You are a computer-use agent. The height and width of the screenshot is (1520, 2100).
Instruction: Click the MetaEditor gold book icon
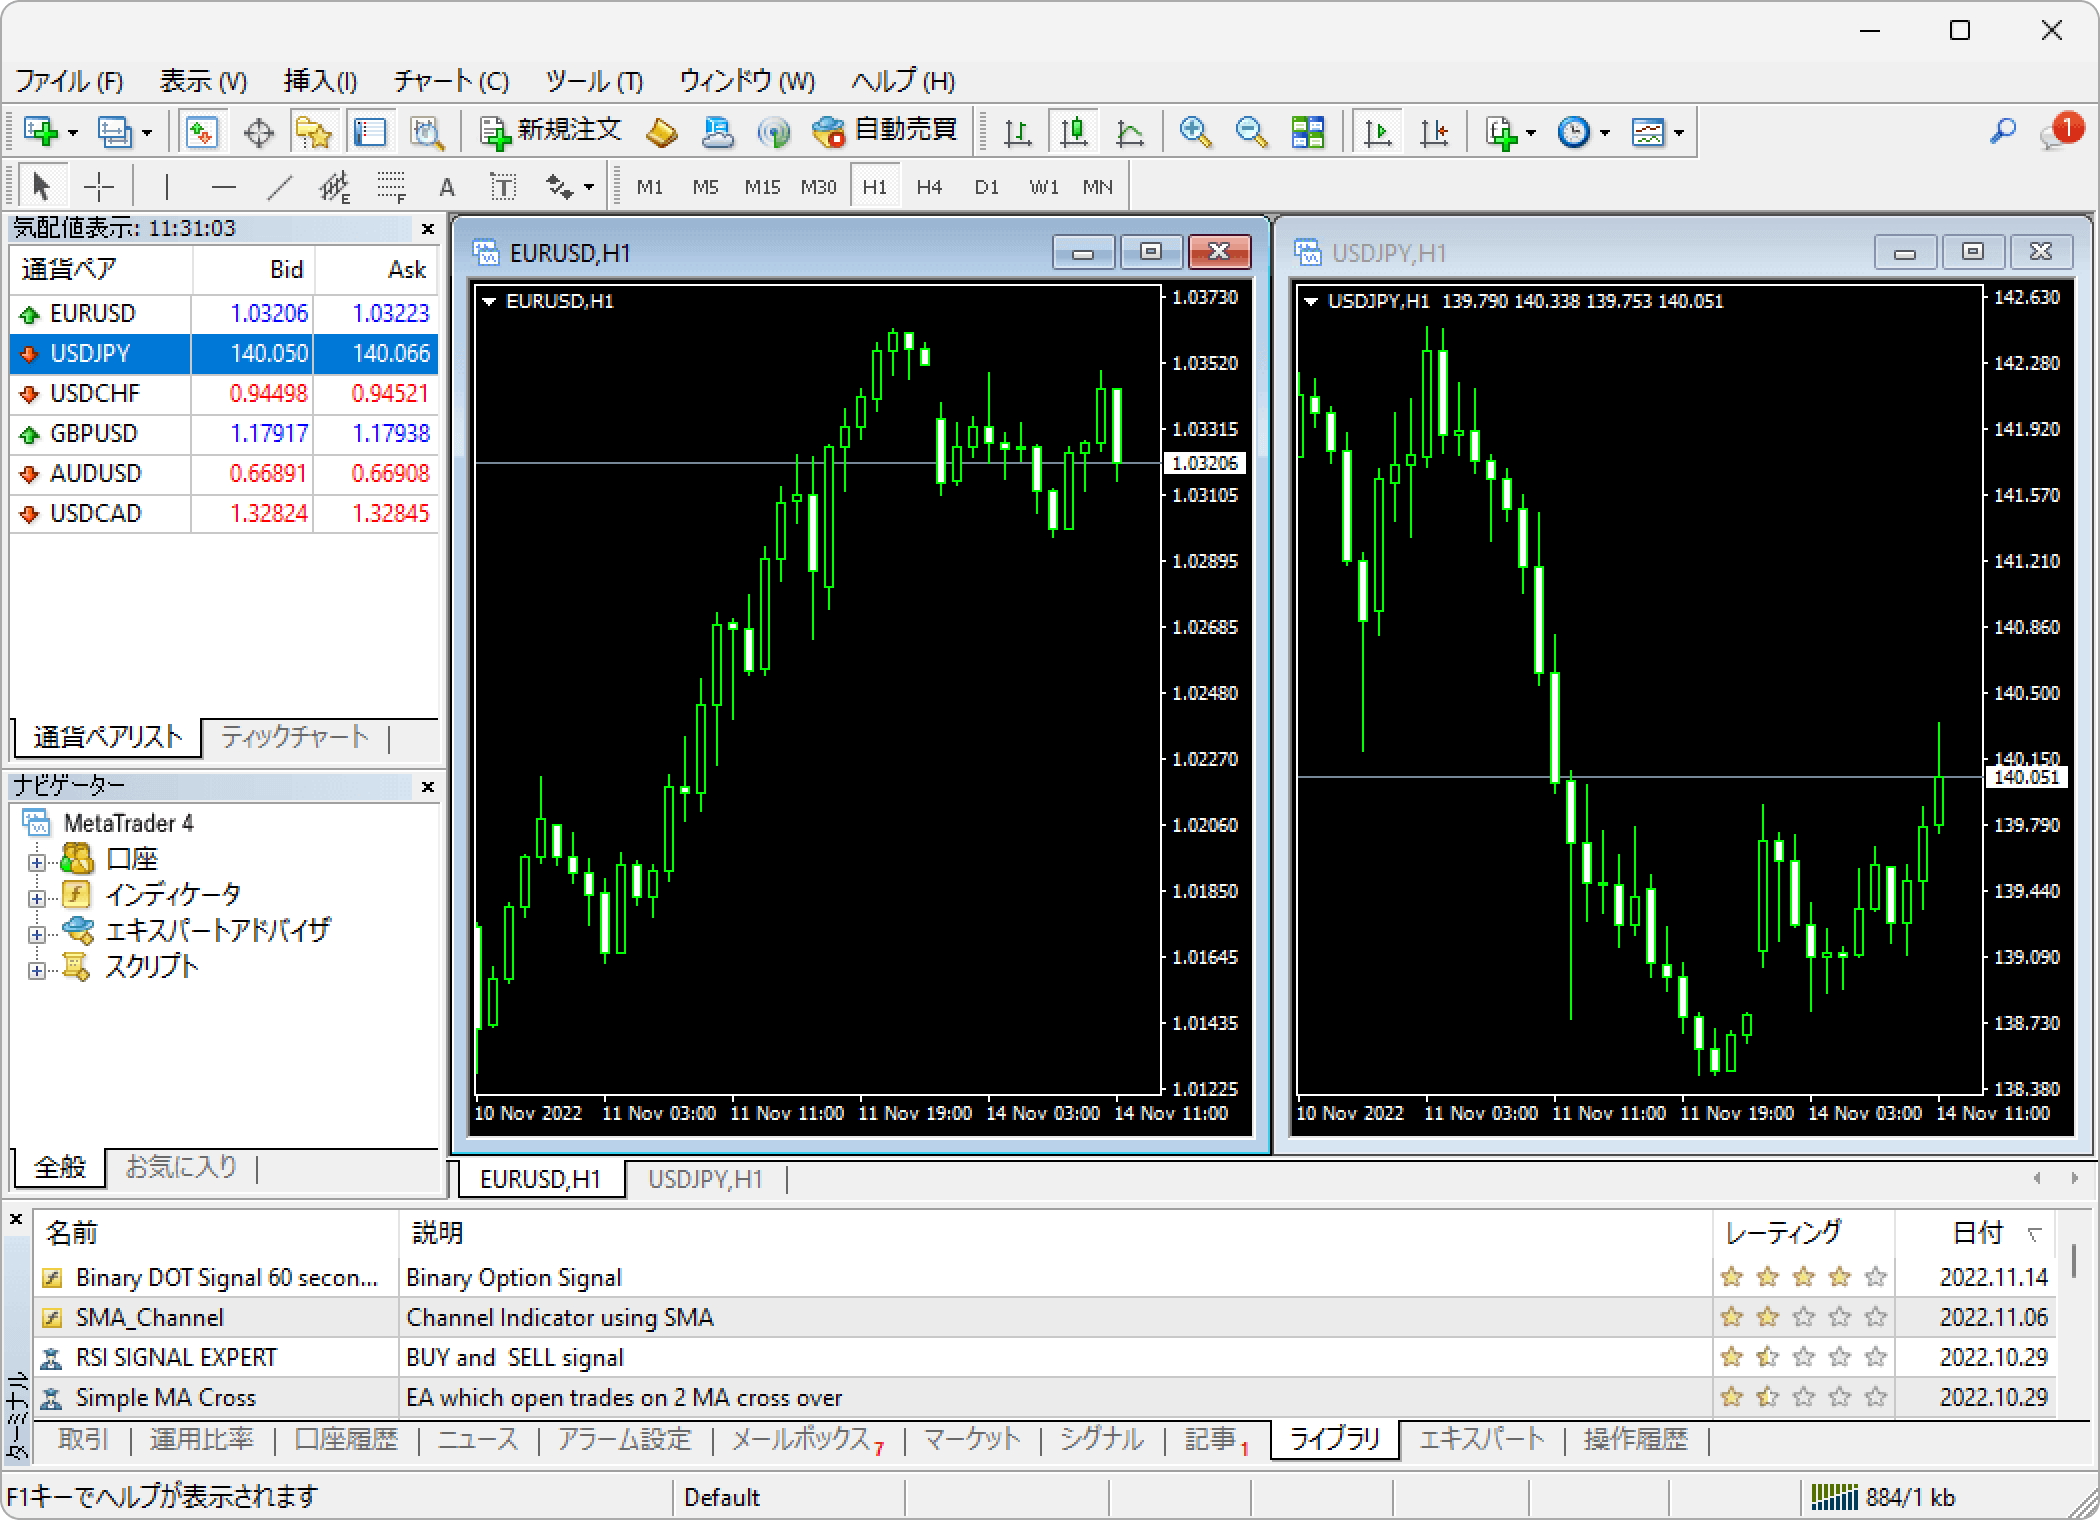click(x=661, y=131)
